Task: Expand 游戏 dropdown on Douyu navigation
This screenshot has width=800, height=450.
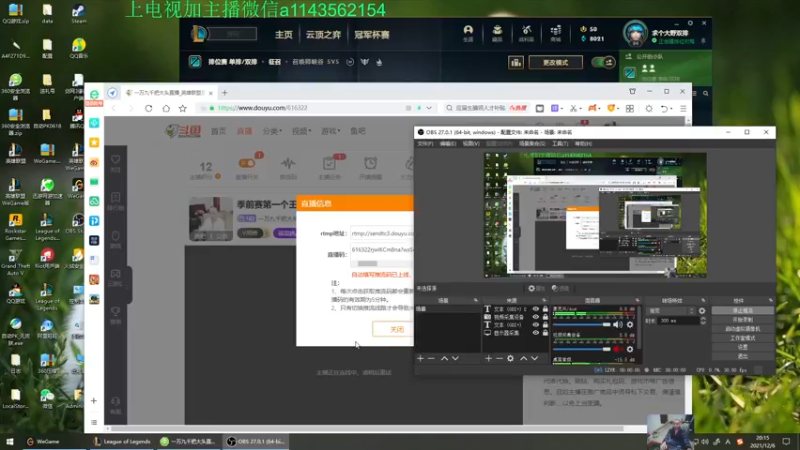Action: pyautogui.click(x=331, y=131)
